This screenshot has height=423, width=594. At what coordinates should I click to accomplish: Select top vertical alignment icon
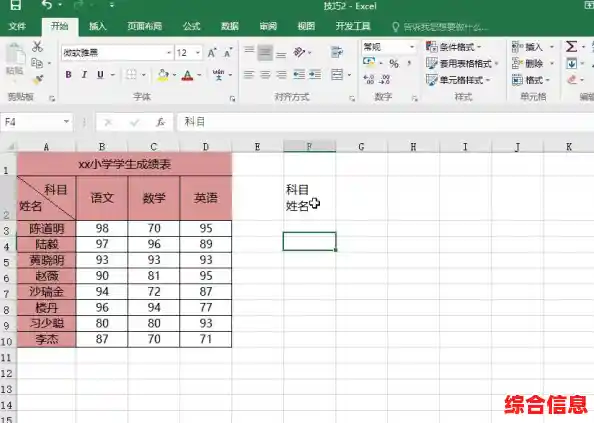[249, 51]
